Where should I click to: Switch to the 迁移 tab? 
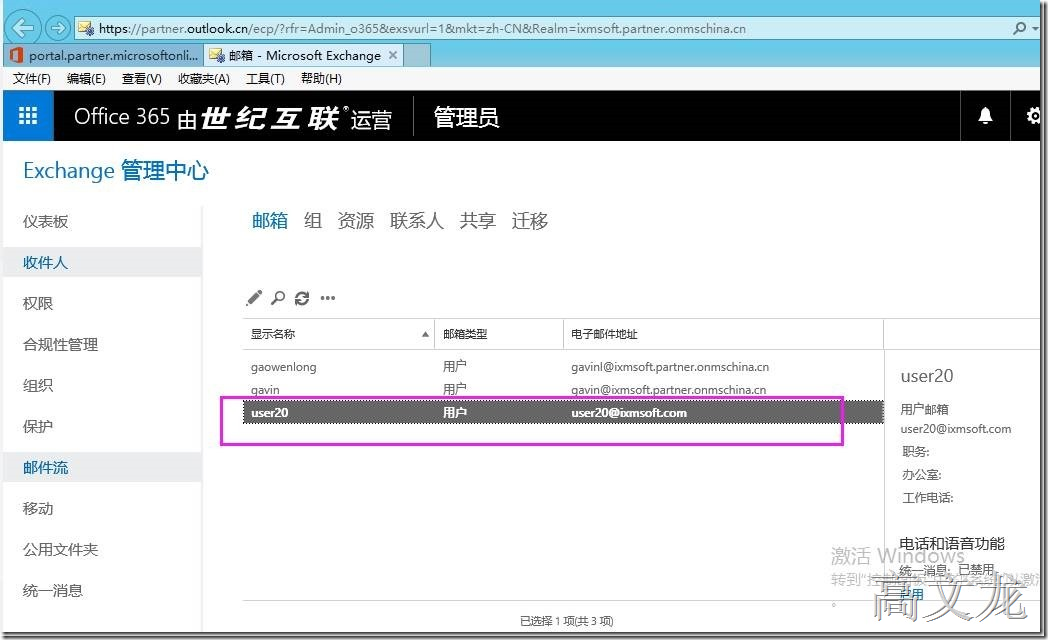coord(530,220)
